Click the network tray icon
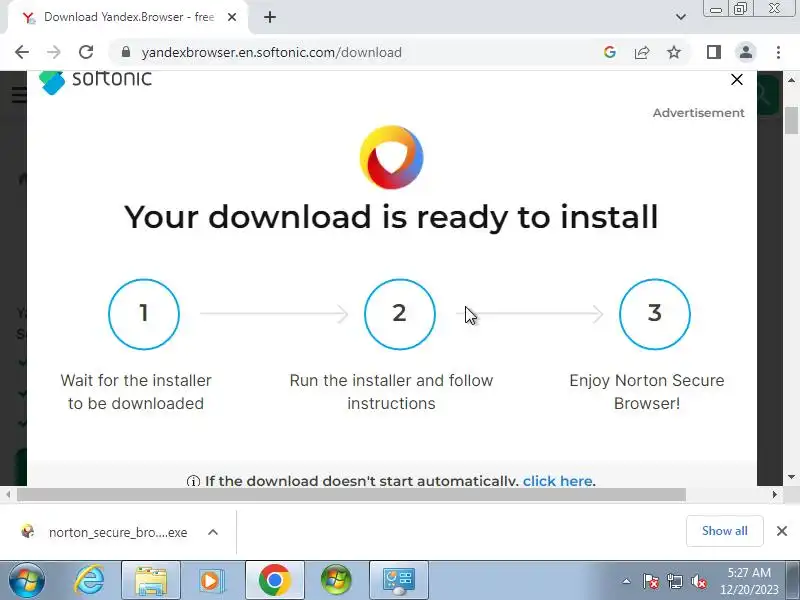 [x=675, y=581]
